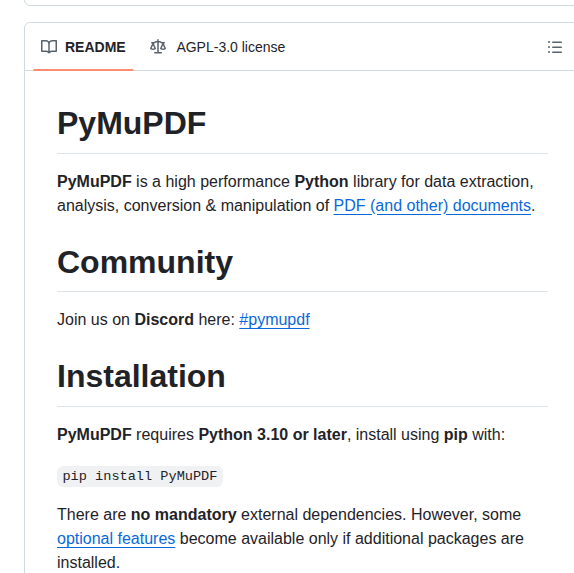Screen dimensions: 574x573
Task: Open the AGPL-3.0 license tab
Action: tap(217, 47)
